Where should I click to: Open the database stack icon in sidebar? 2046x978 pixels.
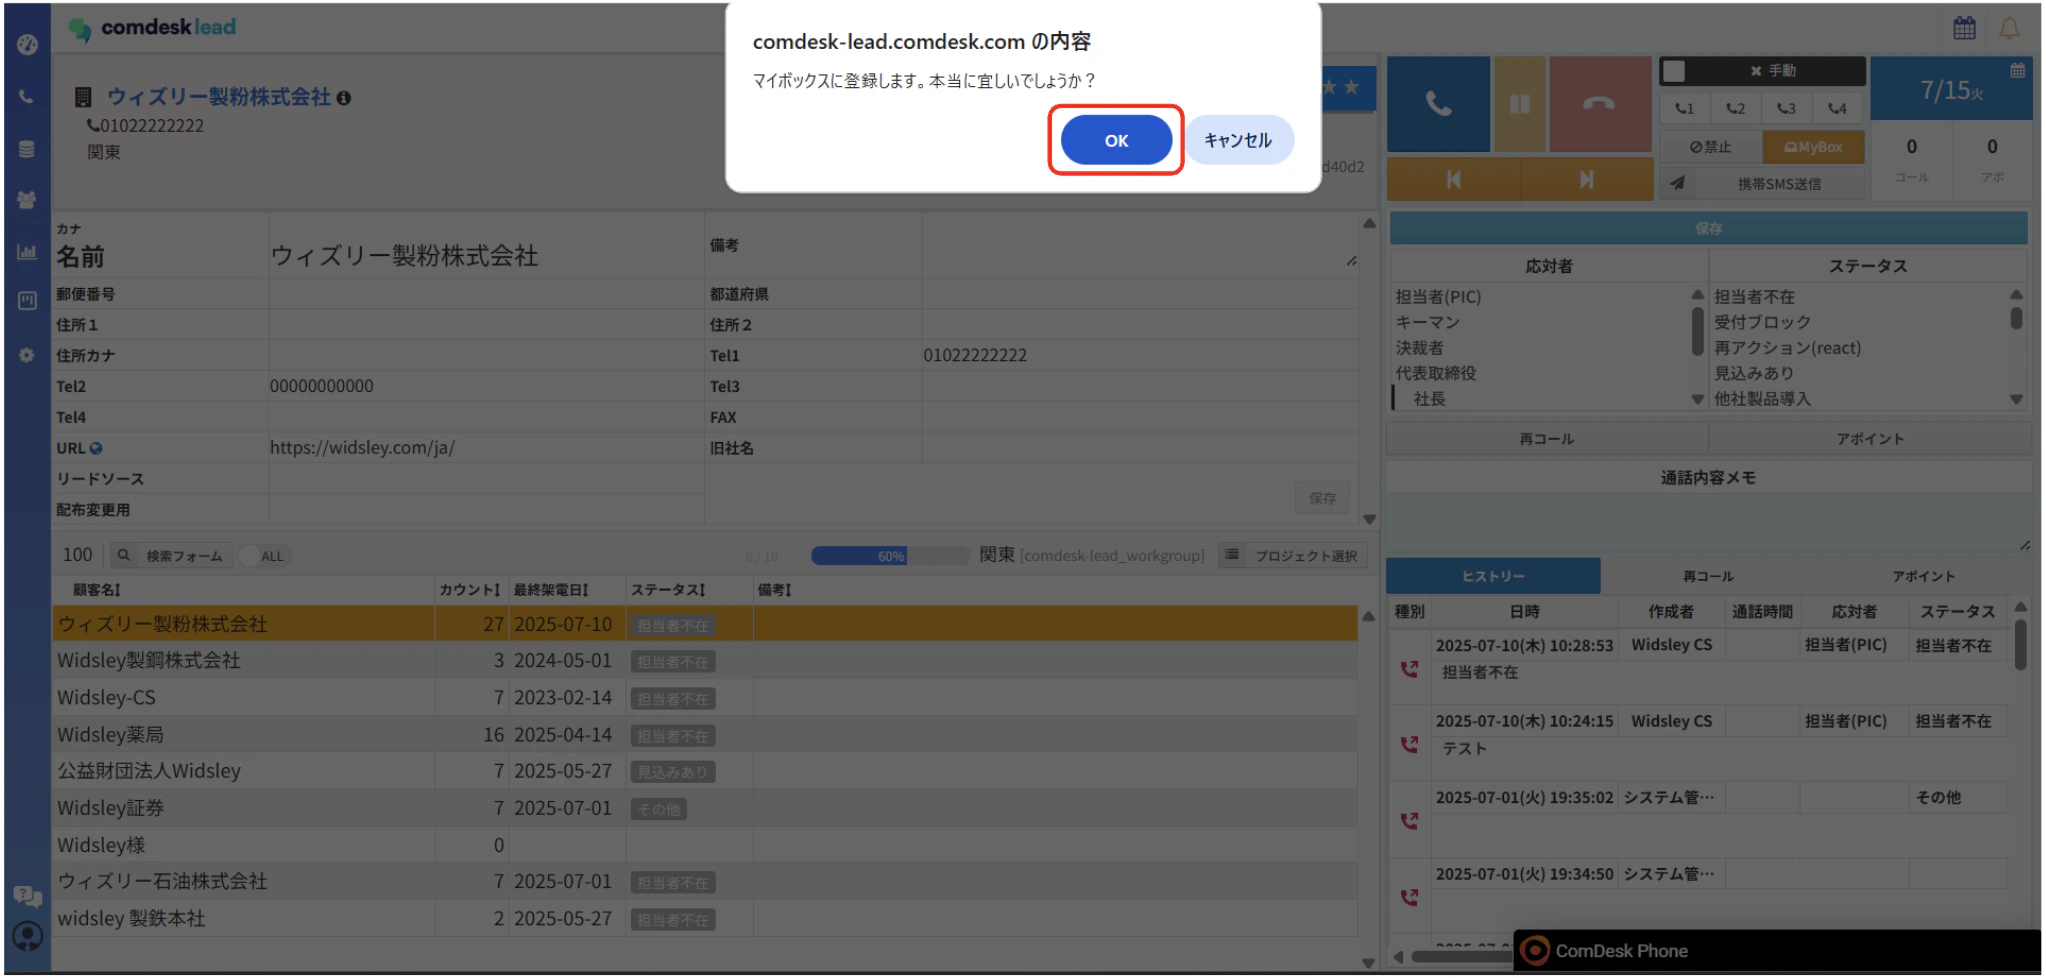[27, 149]
